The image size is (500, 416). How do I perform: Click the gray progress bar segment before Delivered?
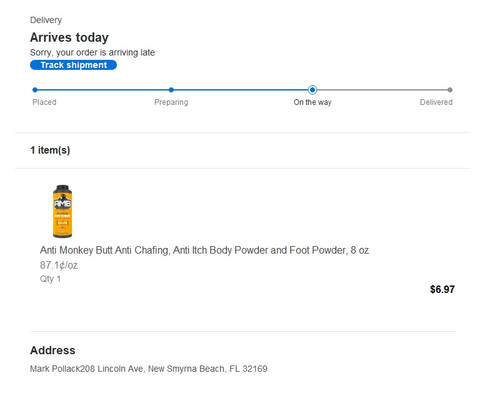pyautogui.click(x=382, y=90)
